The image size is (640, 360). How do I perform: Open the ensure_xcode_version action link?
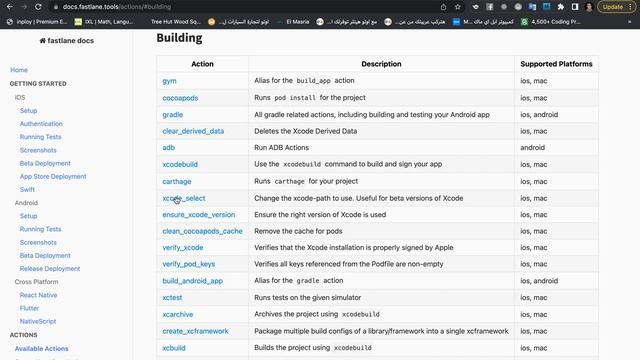coord(199,215)
